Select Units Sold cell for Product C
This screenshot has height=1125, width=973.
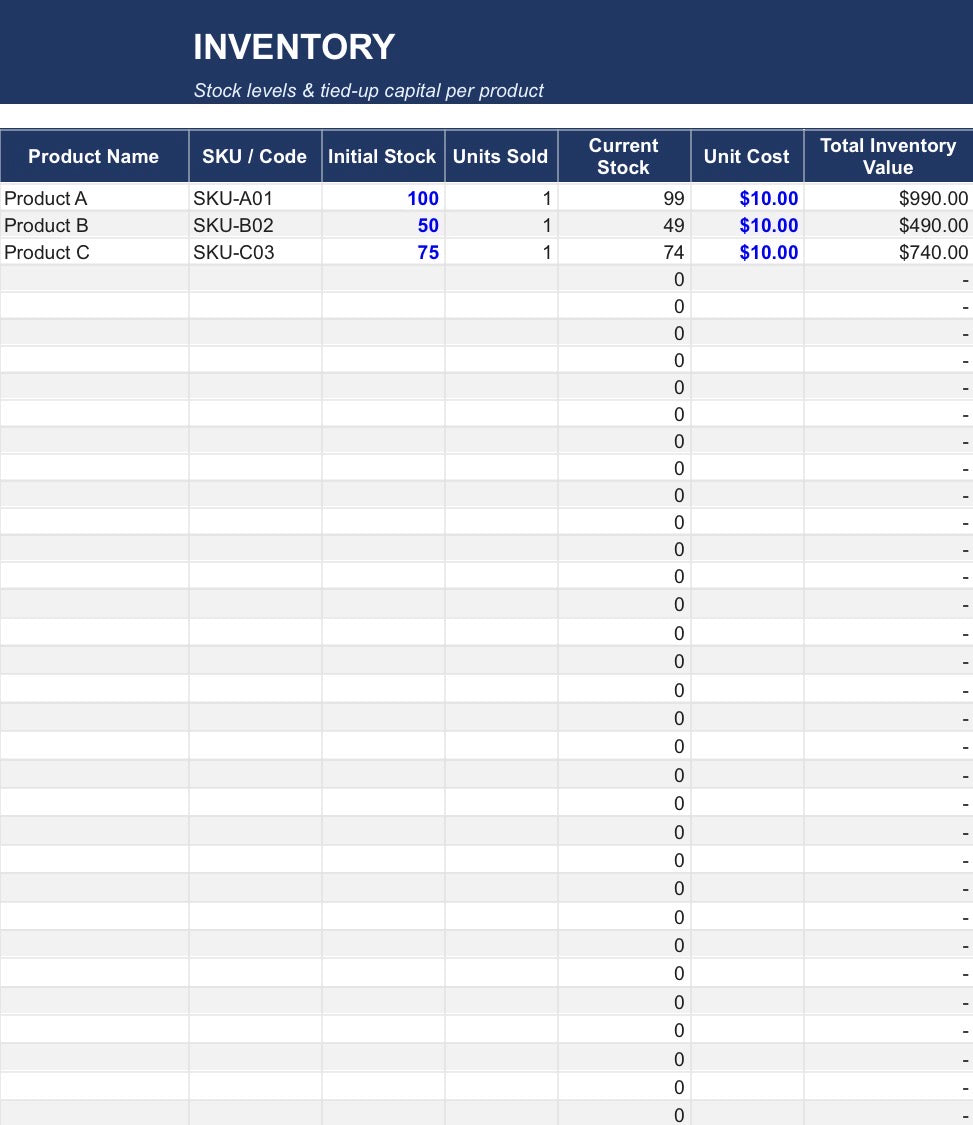tap(501, 253)
